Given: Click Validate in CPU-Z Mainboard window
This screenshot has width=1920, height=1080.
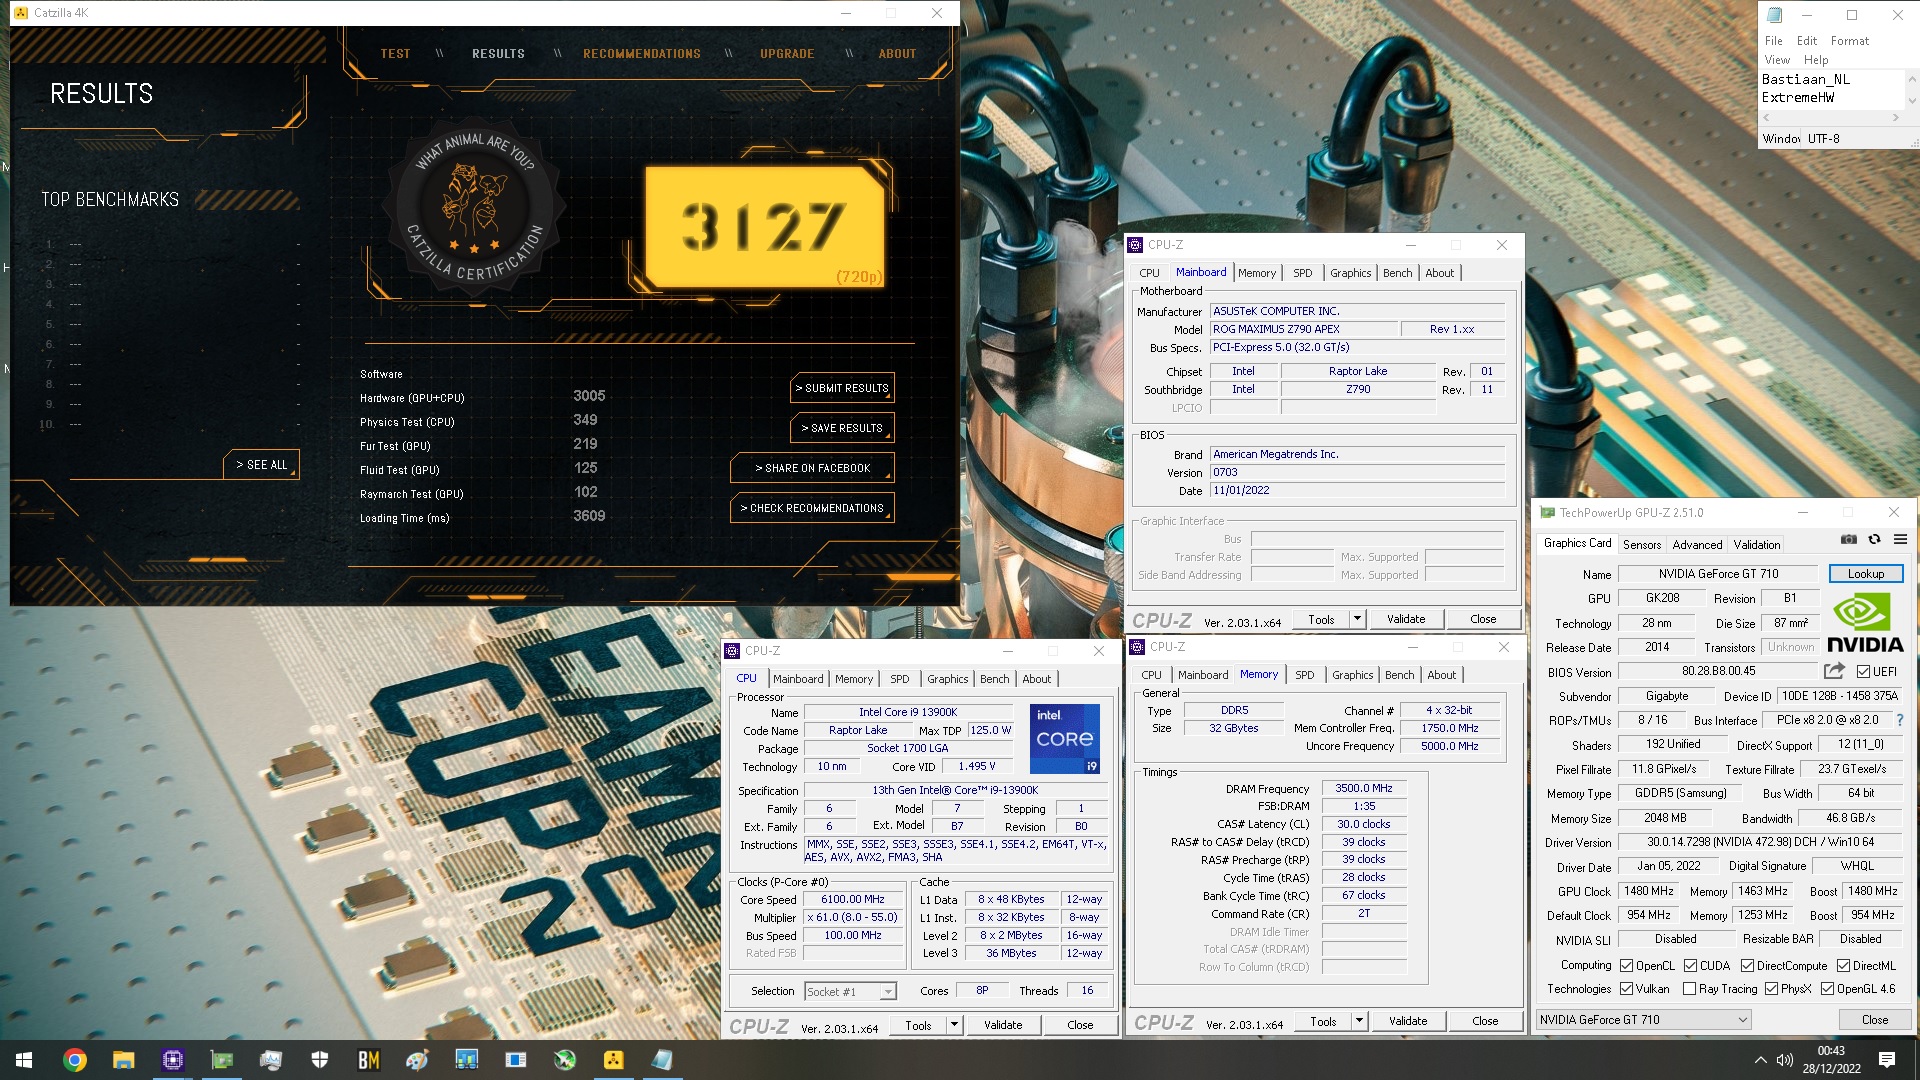Looking at the screenshot, I should coord(1406,619).
